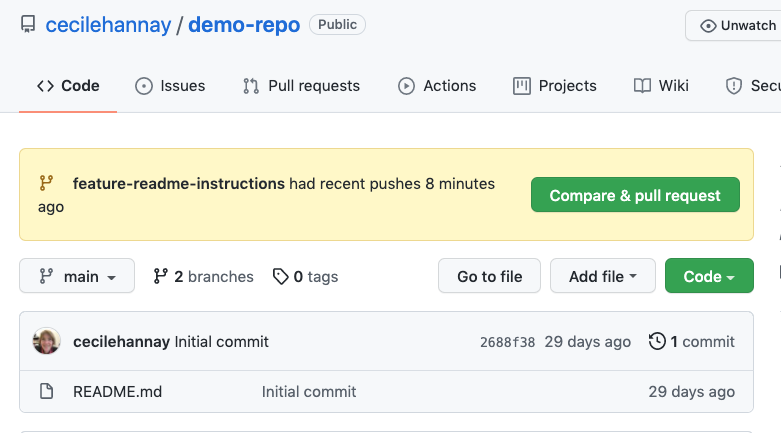The height and width of the screenshot is (433, 781).
Task: Expand the green Code dropdown button
Action: pos(709,276)
